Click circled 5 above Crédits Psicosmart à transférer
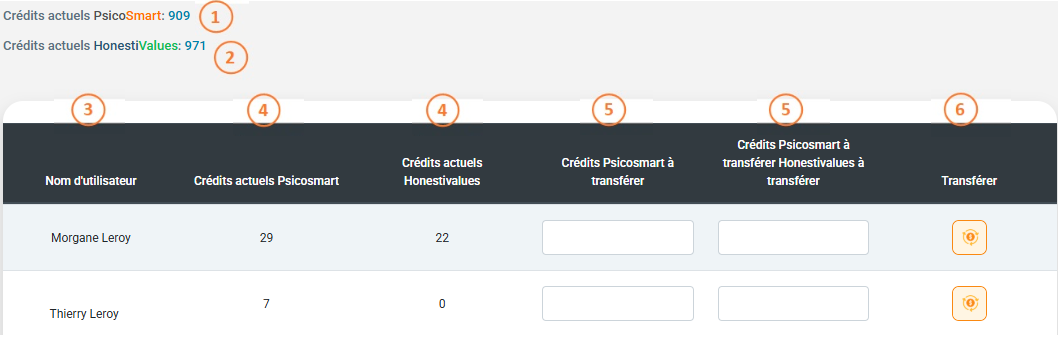Screen dimensions: 1058x362 pos(609,111)
